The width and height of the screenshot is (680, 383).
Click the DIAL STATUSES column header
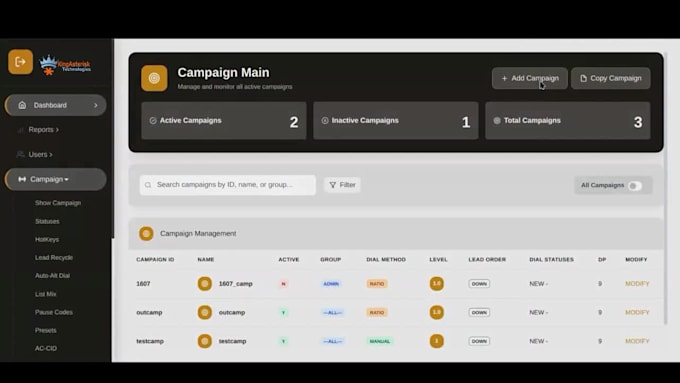pyautogui.click(x=552, y=259)
